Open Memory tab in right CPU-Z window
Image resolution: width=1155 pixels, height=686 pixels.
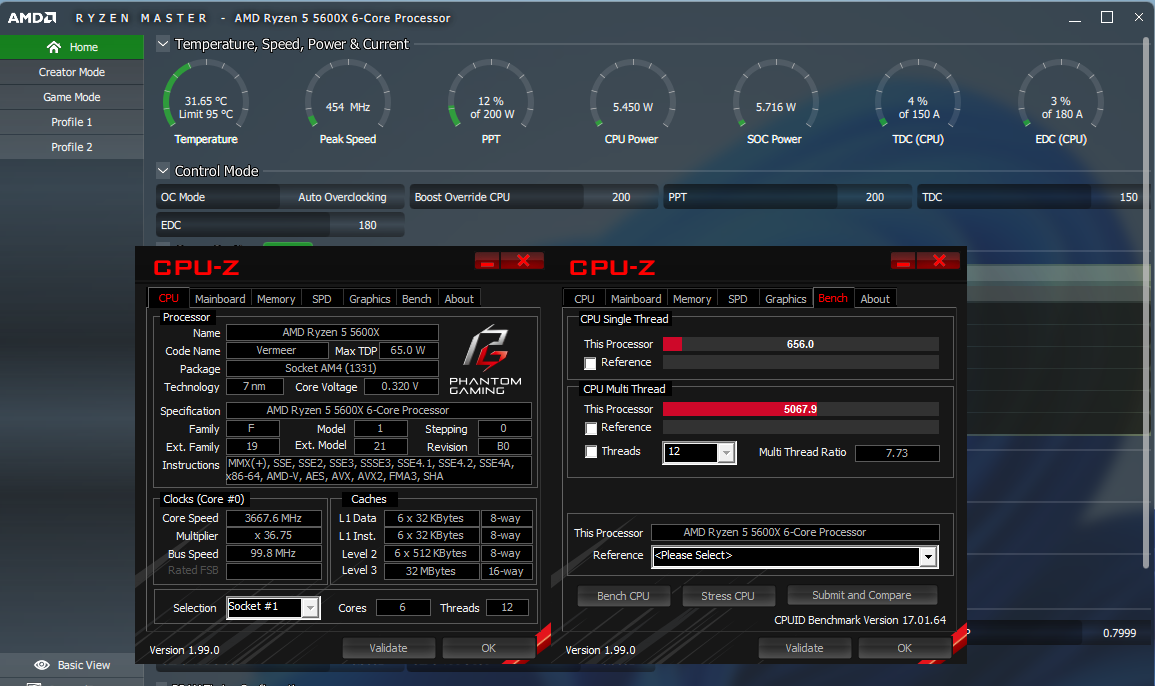[692, 298]
